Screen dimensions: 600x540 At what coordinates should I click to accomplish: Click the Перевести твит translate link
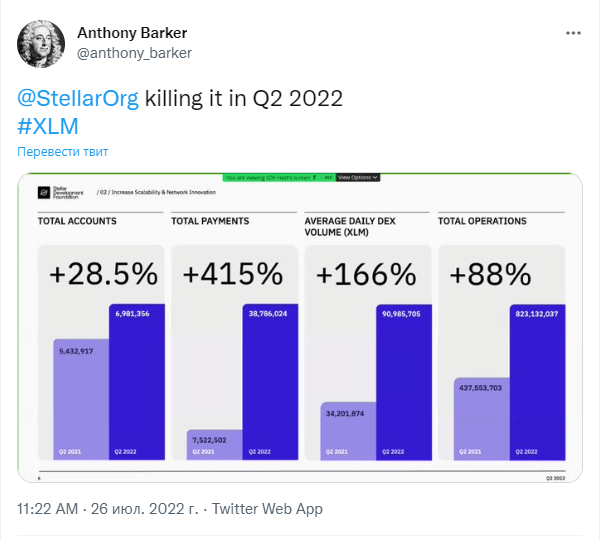pyautogui.click(x=63, y=152)
